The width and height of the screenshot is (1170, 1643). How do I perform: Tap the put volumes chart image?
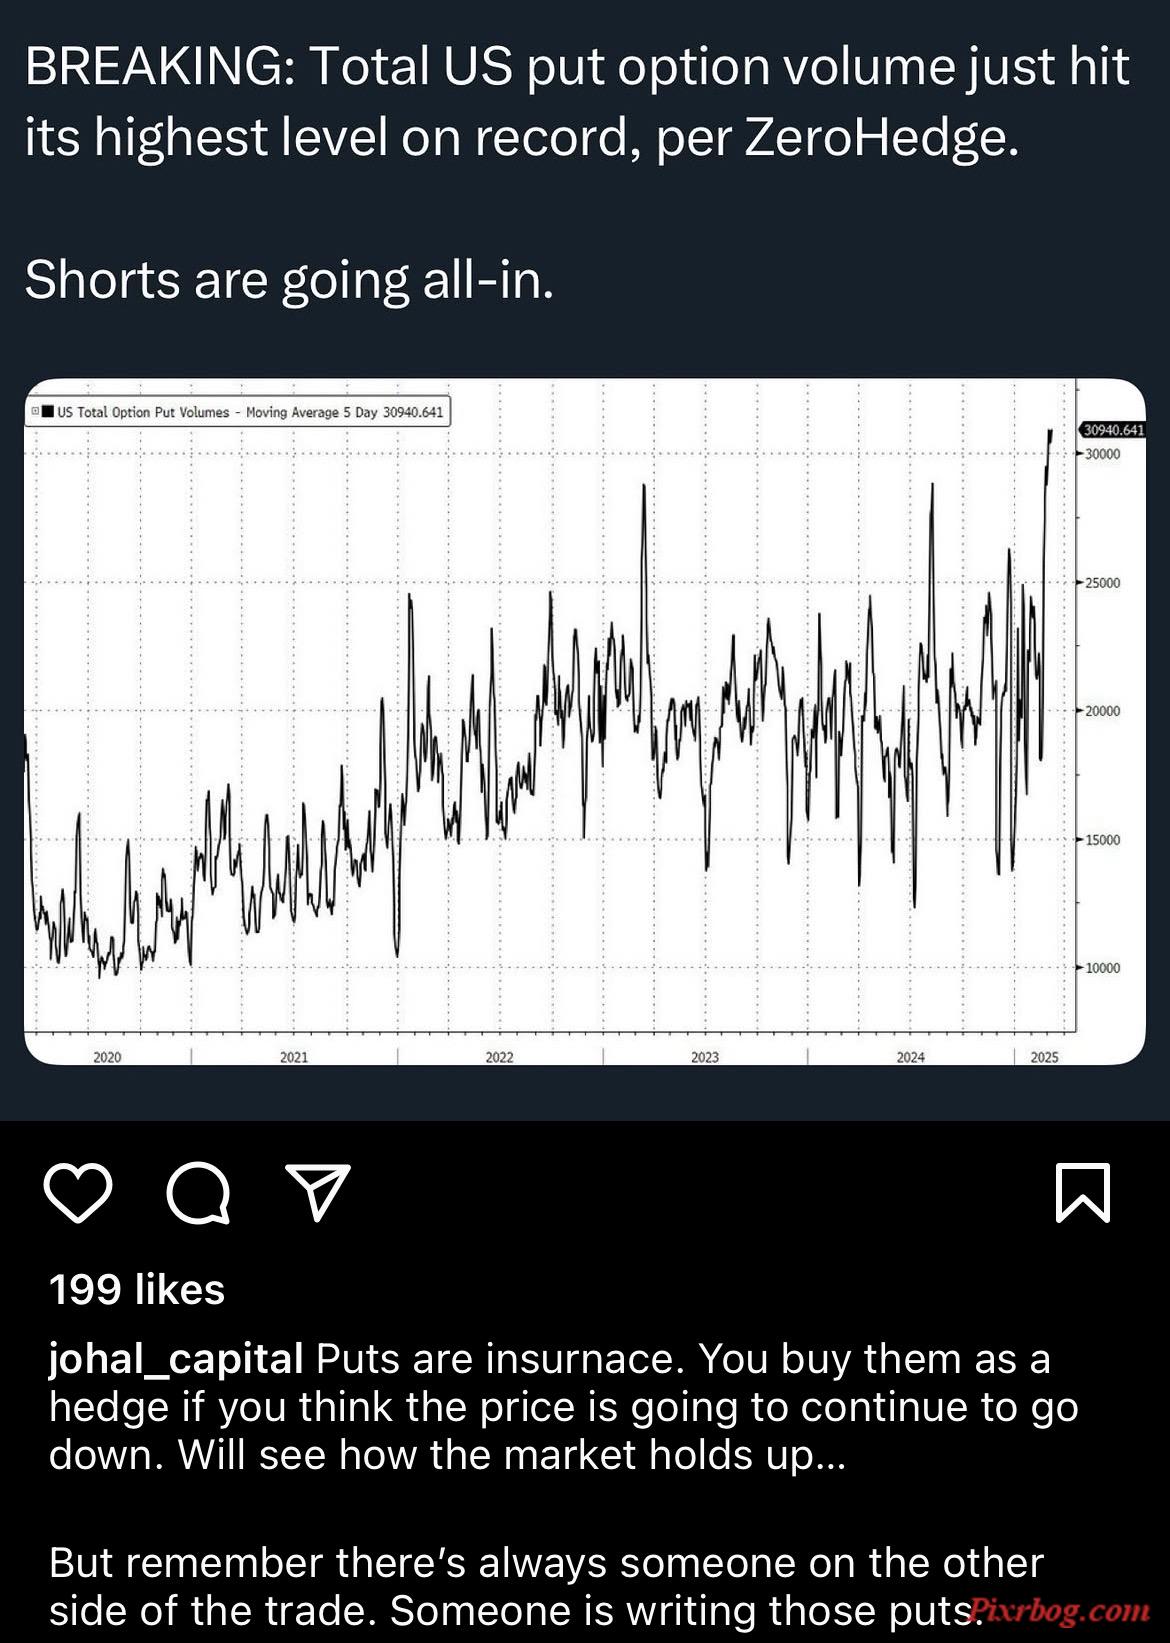pos(585,721)
